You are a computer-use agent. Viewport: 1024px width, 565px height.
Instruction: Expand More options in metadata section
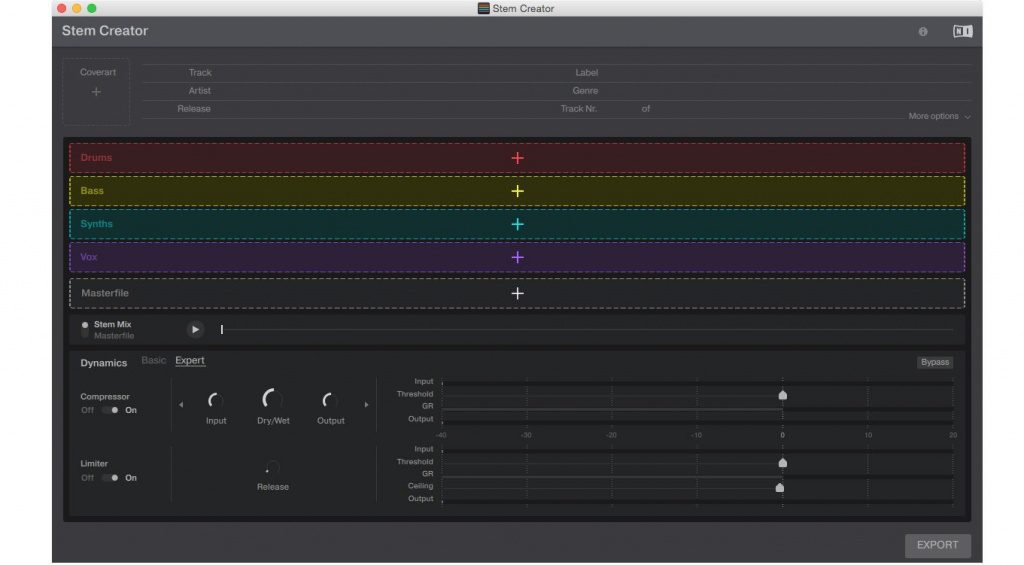939,116
